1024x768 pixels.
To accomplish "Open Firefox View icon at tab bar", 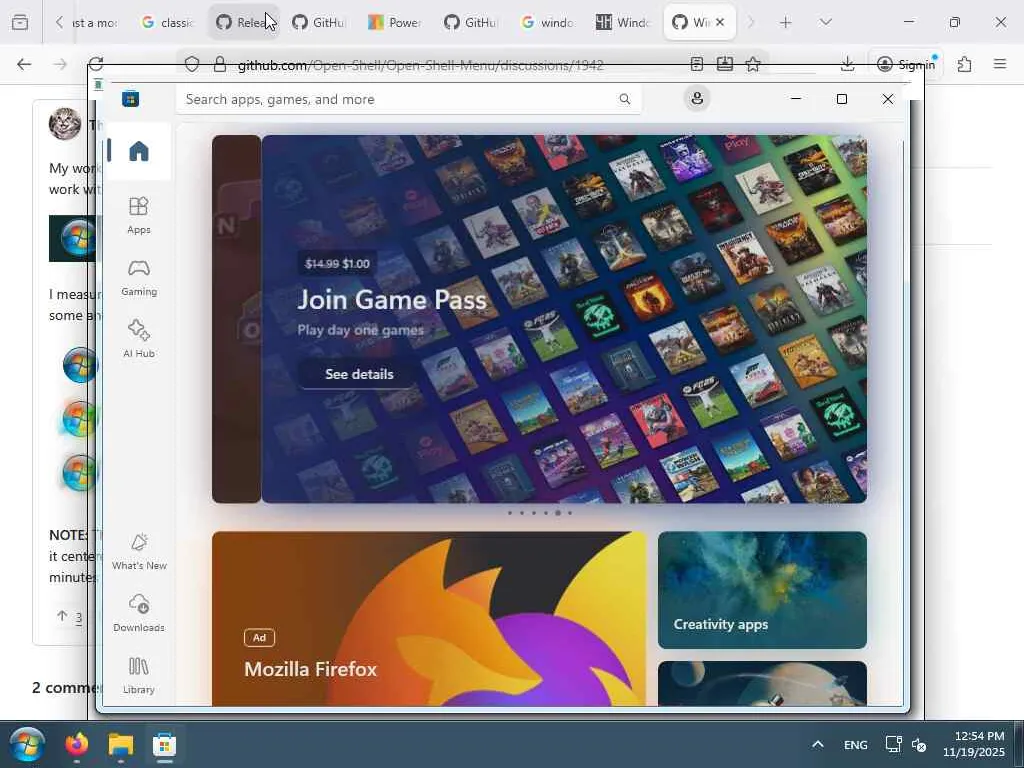I will point(20,23).
